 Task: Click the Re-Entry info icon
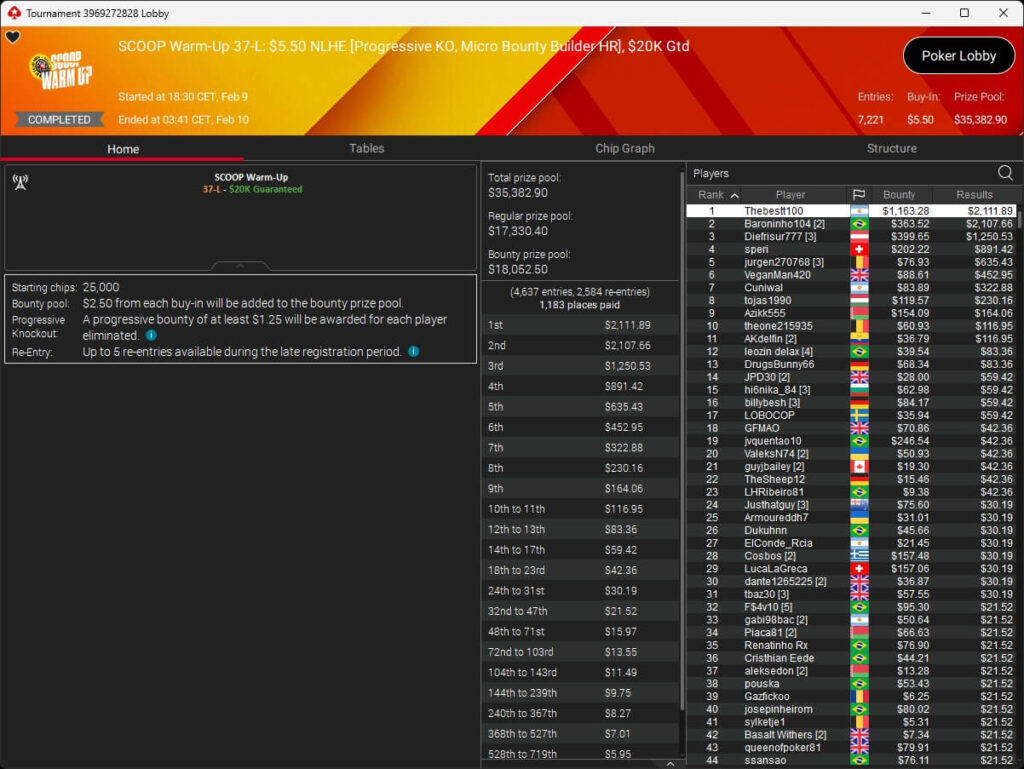point(413,352)
